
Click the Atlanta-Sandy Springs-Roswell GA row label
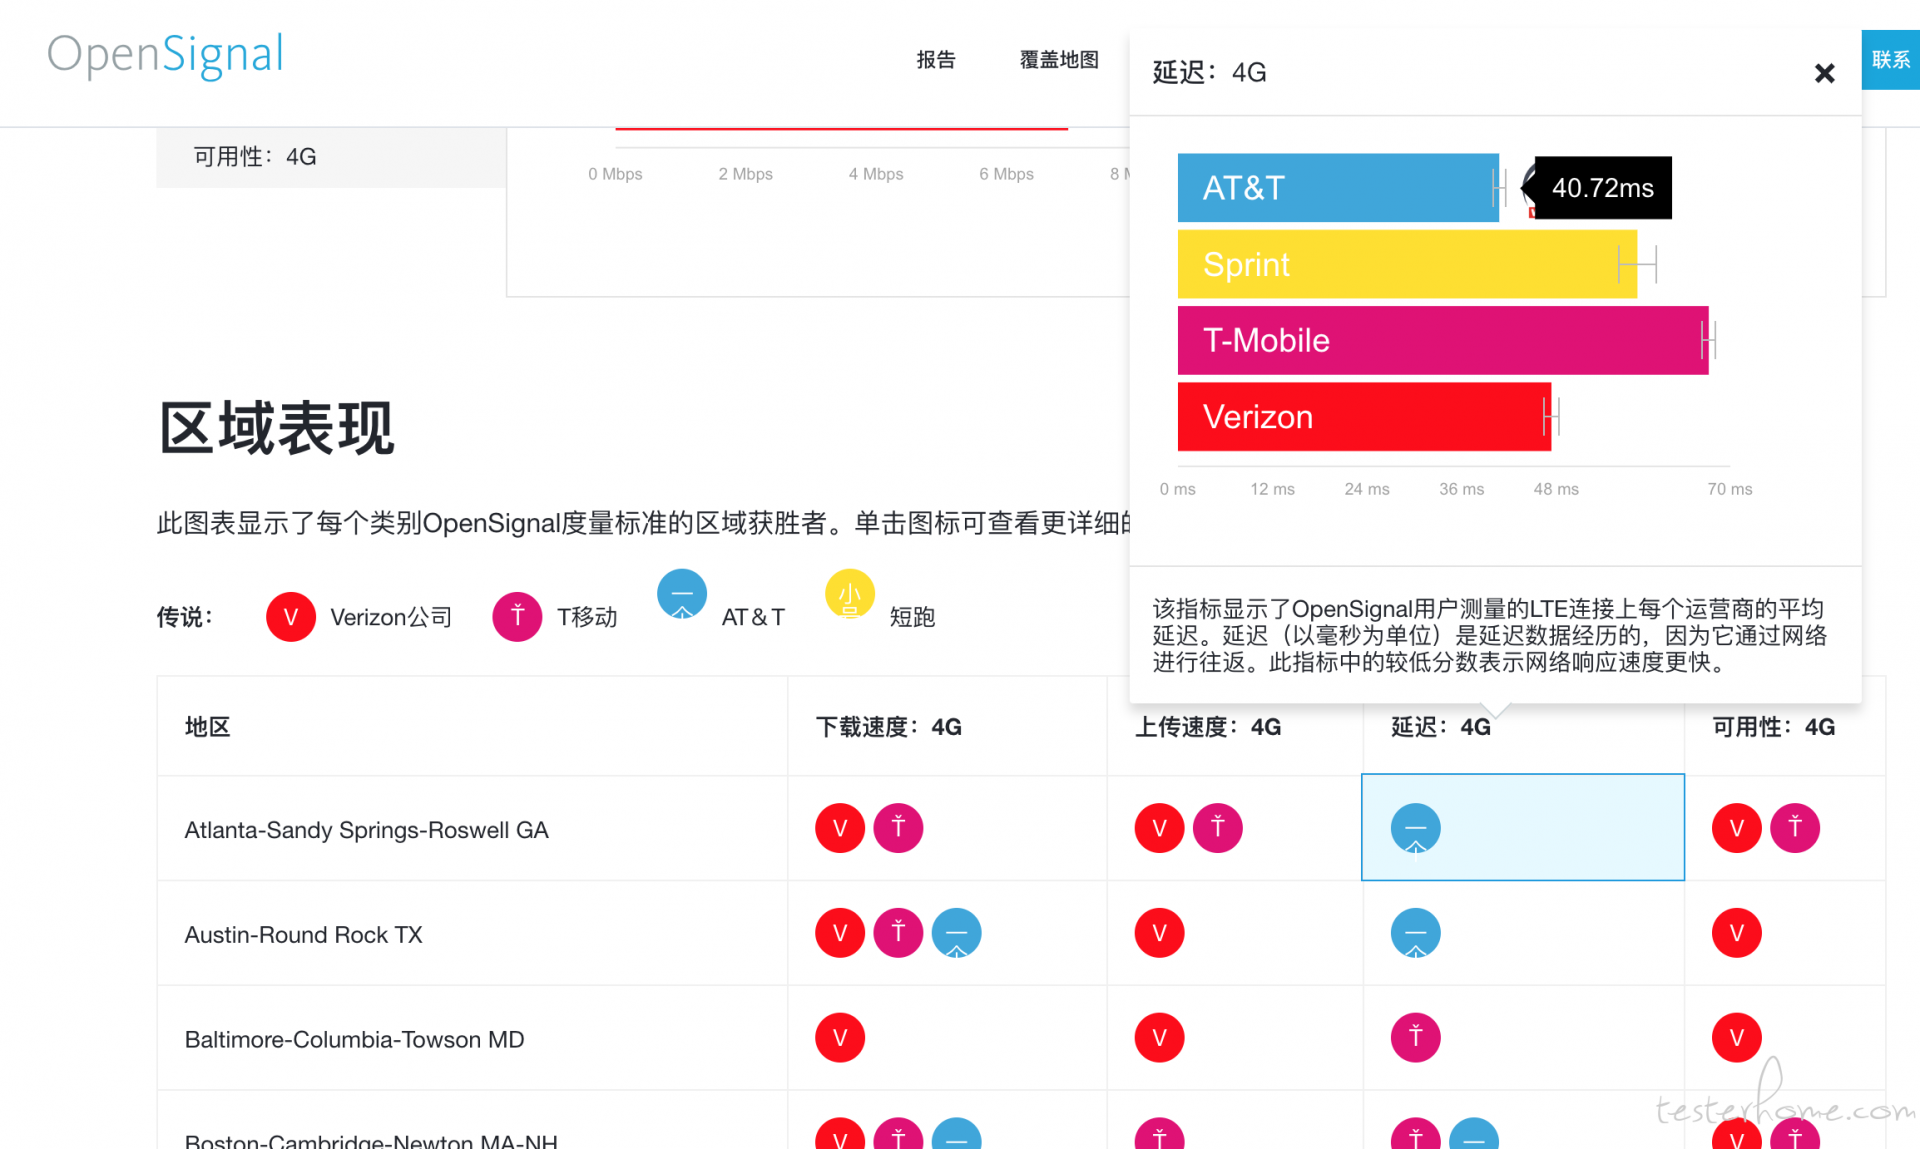367,830
